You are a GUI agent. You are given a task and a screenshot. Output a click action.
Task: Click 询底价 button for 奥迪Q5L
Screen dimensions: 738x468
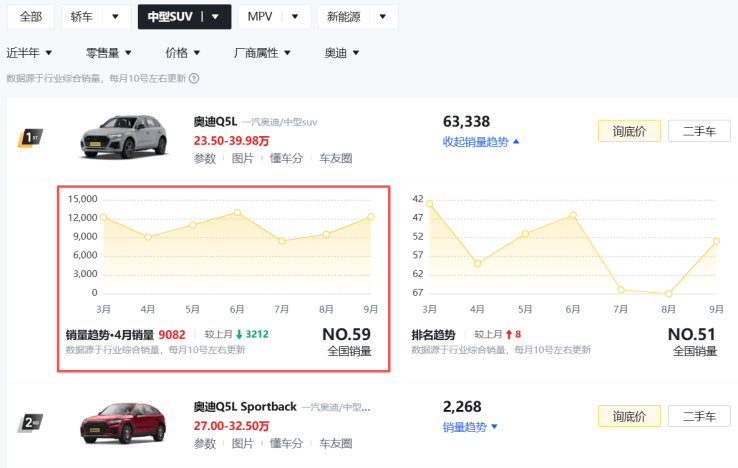(x=629, y=131)
